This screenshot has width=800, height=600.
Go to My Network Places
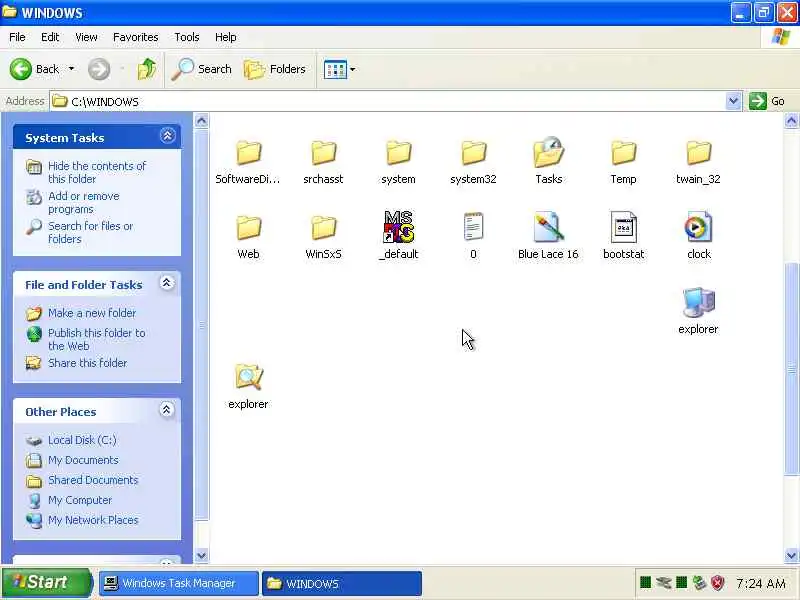93,520
